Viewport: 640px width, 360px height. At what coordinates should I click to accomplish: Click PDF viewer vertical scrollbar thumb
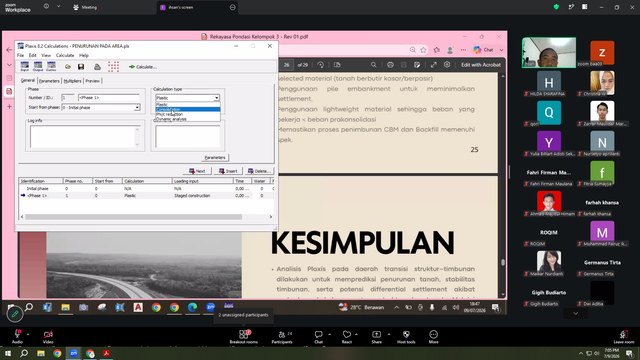(x=503, y=262)
